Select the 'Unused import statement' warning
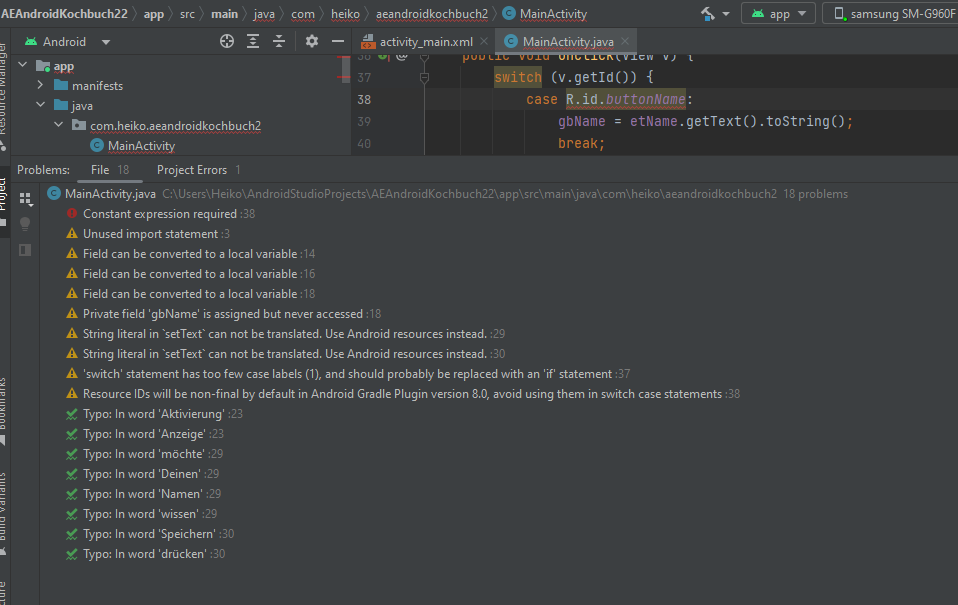Viewport: 958px width, 605px height. pos(150,234)
